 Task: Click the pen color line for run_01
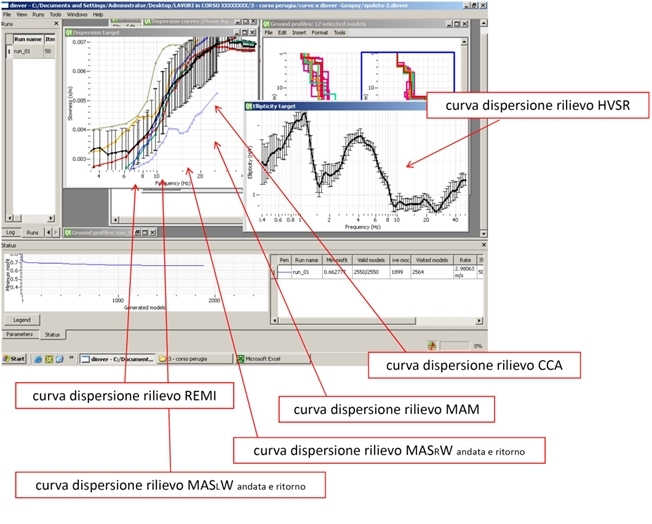(284, 272)
